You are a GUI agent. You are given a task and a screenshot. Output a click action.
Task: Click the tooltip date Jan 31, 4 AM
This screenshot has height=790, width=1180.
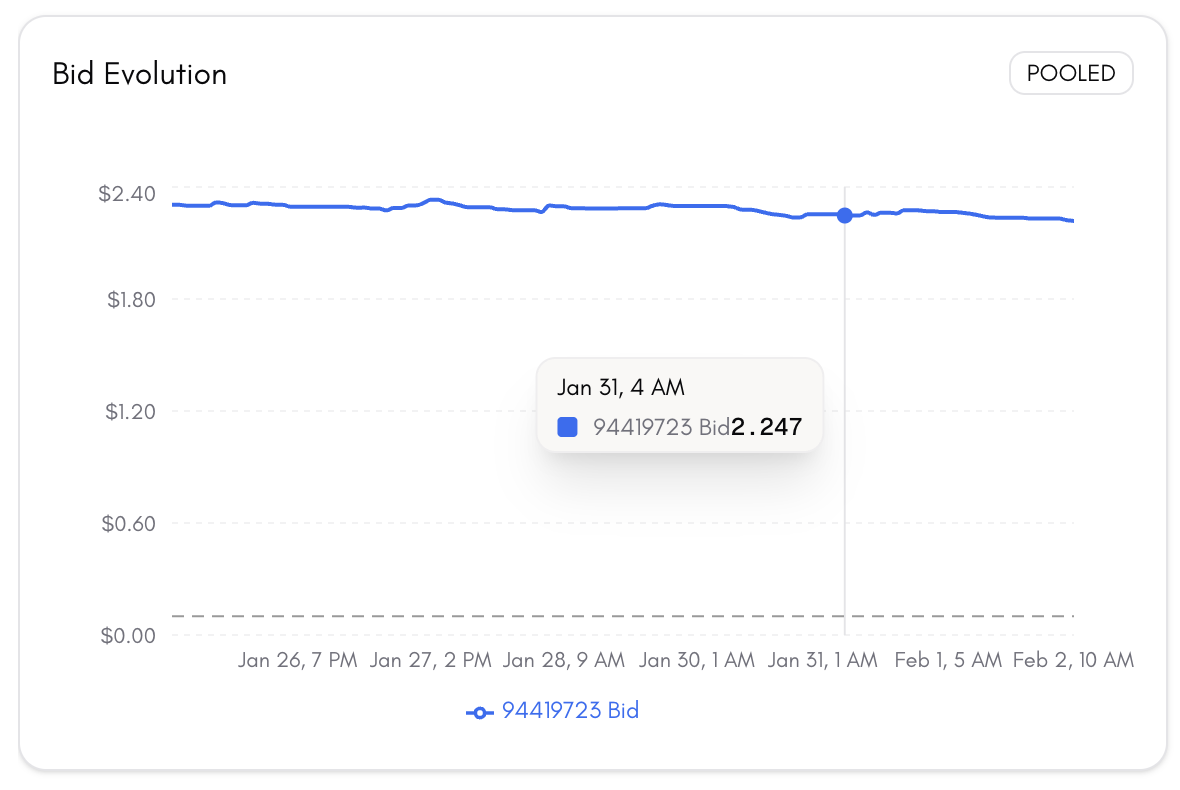pyautogui.click(x=621, y=387)
